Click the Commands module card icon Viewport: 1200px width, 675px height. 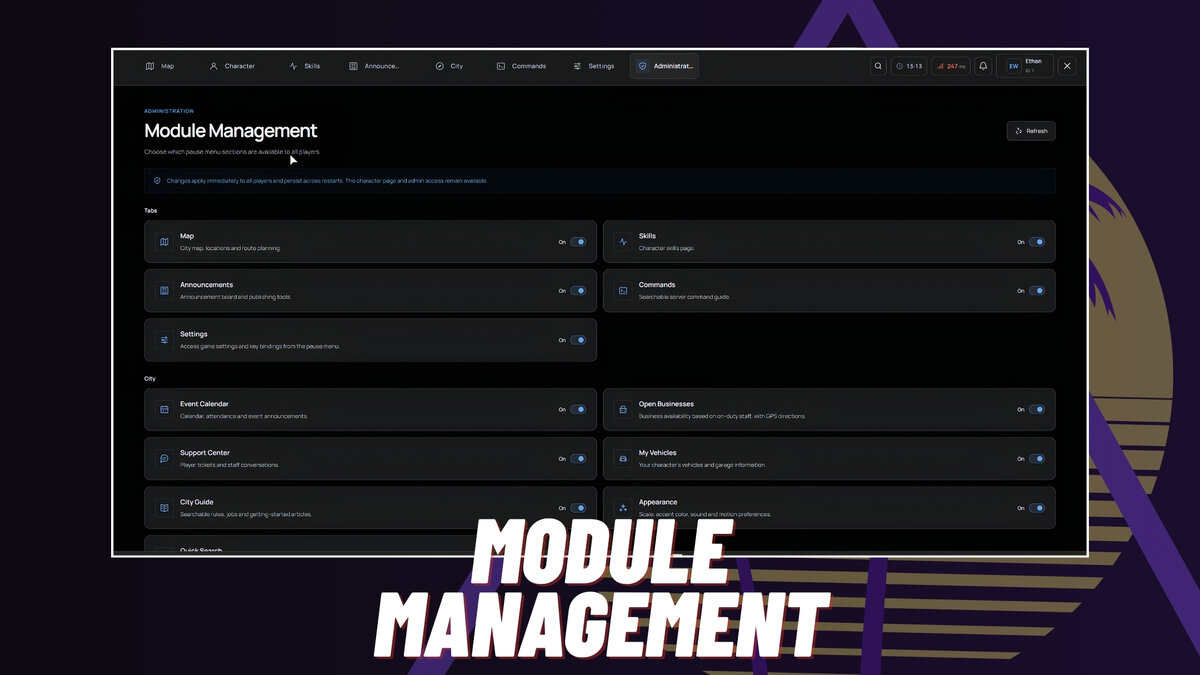[623, 291]
